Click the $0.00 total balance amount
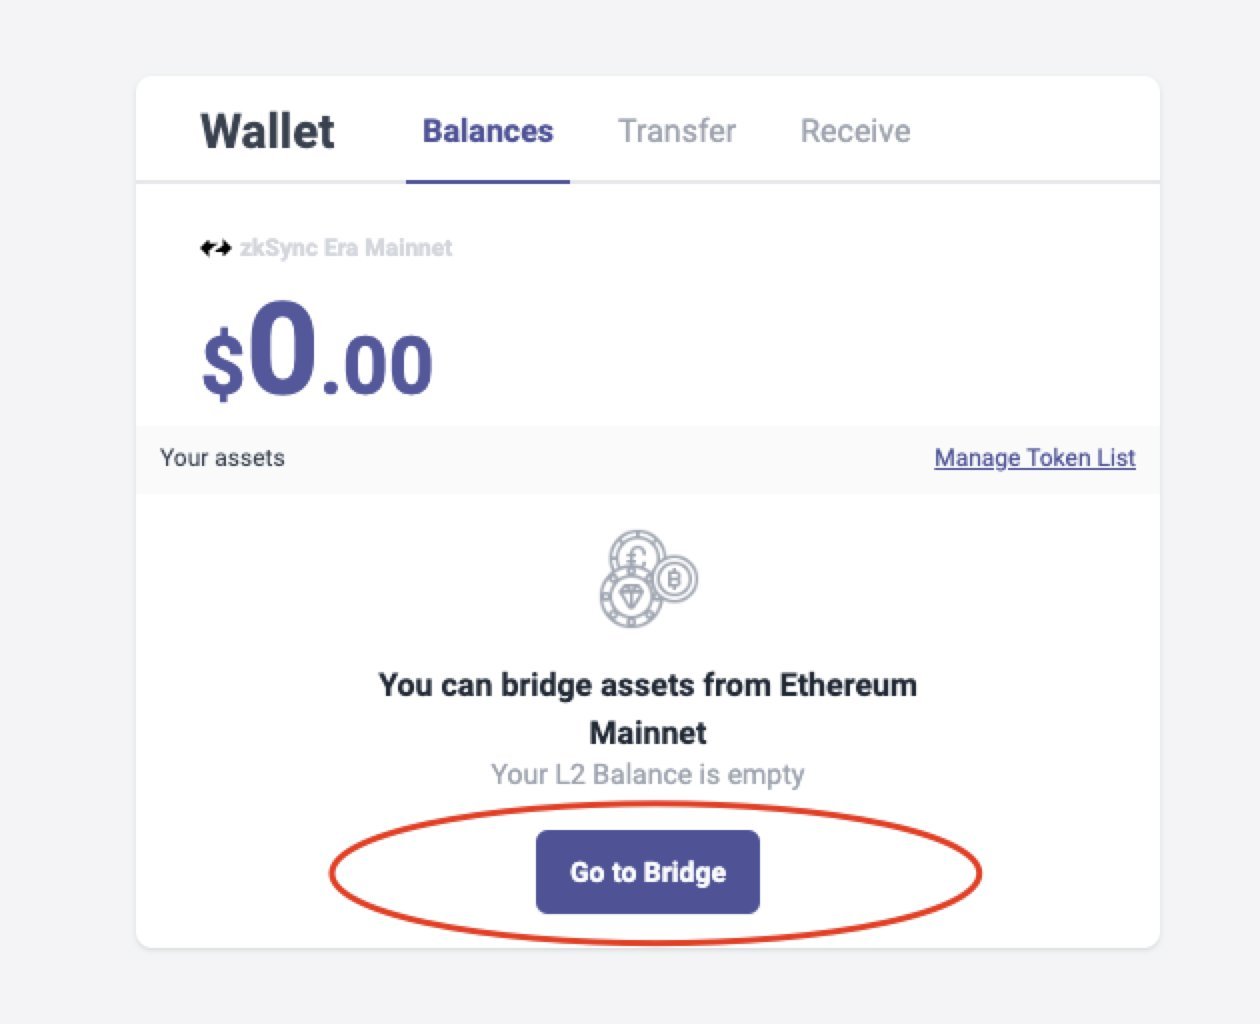The width and height of the screenshot is (1260, 1024). tap(317, 352)
